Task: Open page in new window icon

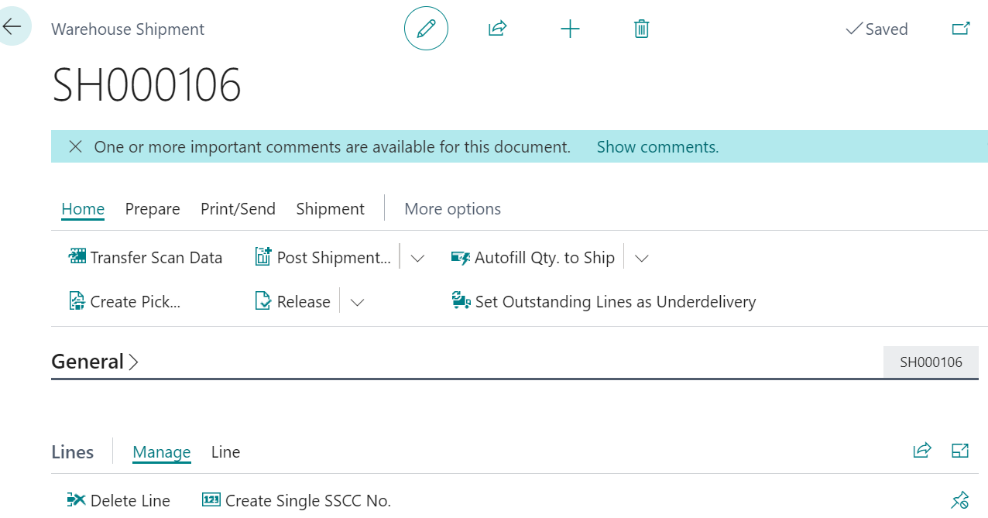Action: (960, 29)
